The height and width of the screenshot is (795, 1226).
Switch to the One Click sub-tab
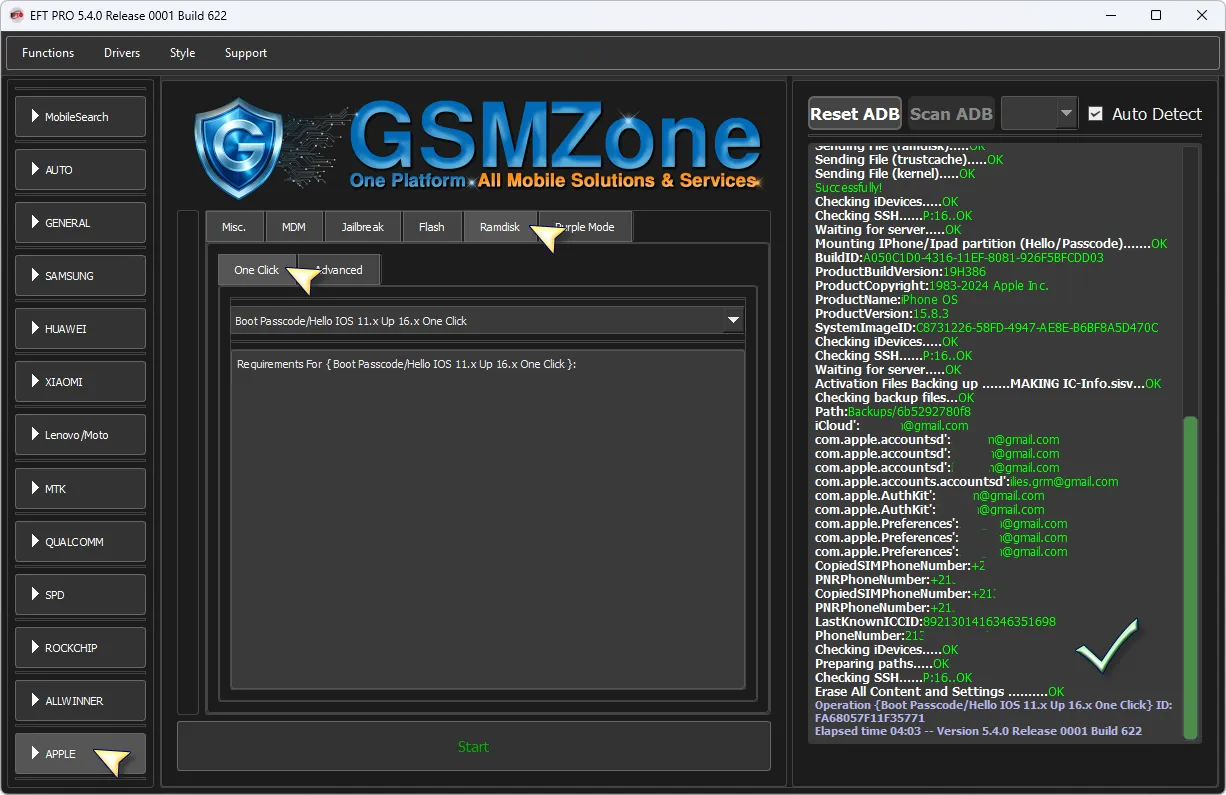coord(256,270)
